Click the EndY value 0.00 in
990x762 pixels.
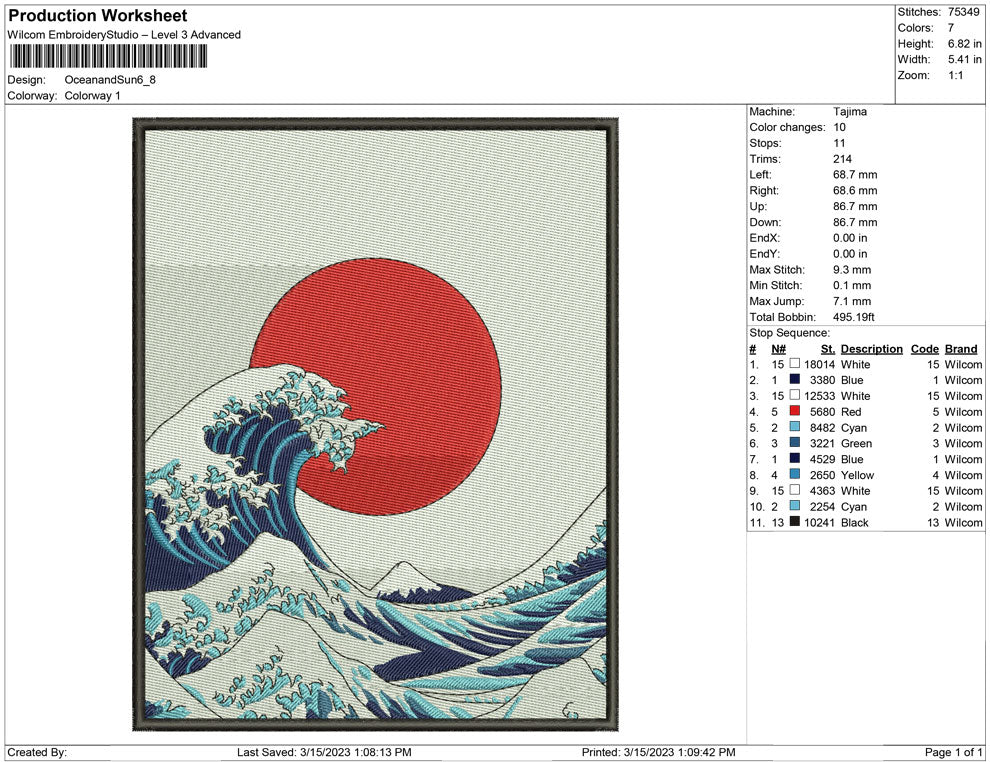[850, 254]
